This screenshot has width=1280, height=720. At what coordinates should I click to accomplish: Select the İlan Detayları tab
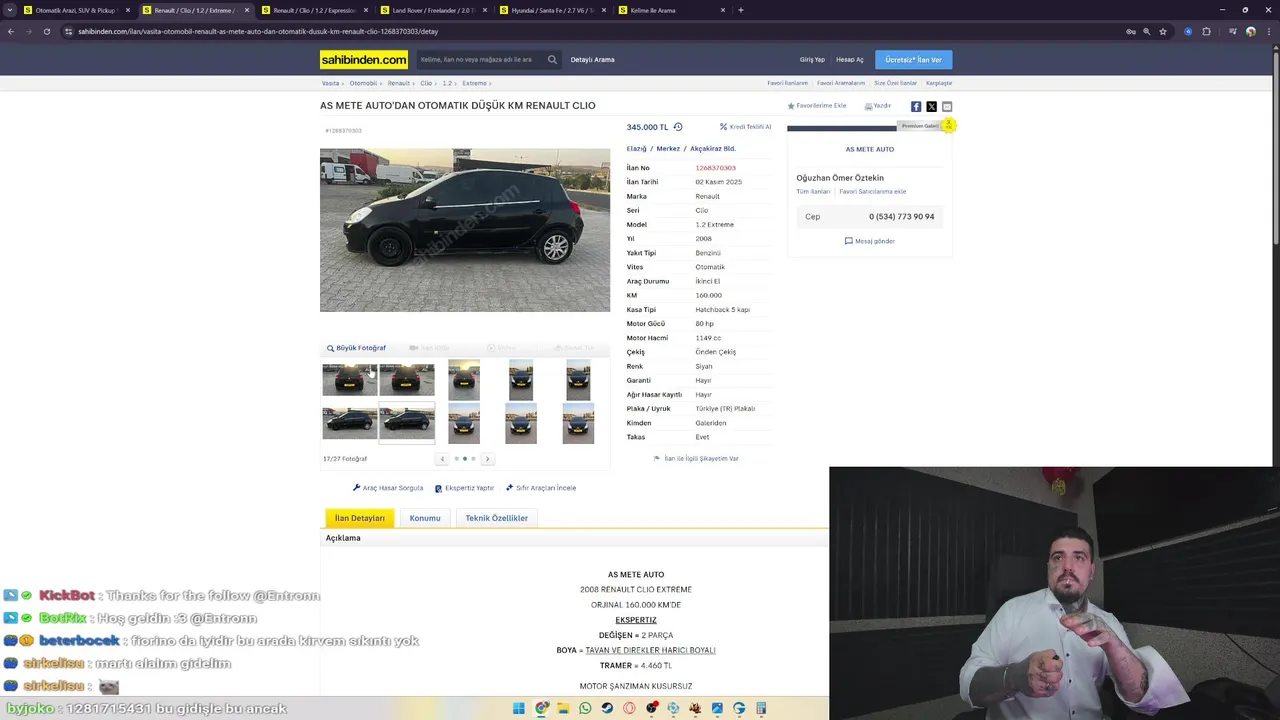pyautogui.click(x=360, y=518)
